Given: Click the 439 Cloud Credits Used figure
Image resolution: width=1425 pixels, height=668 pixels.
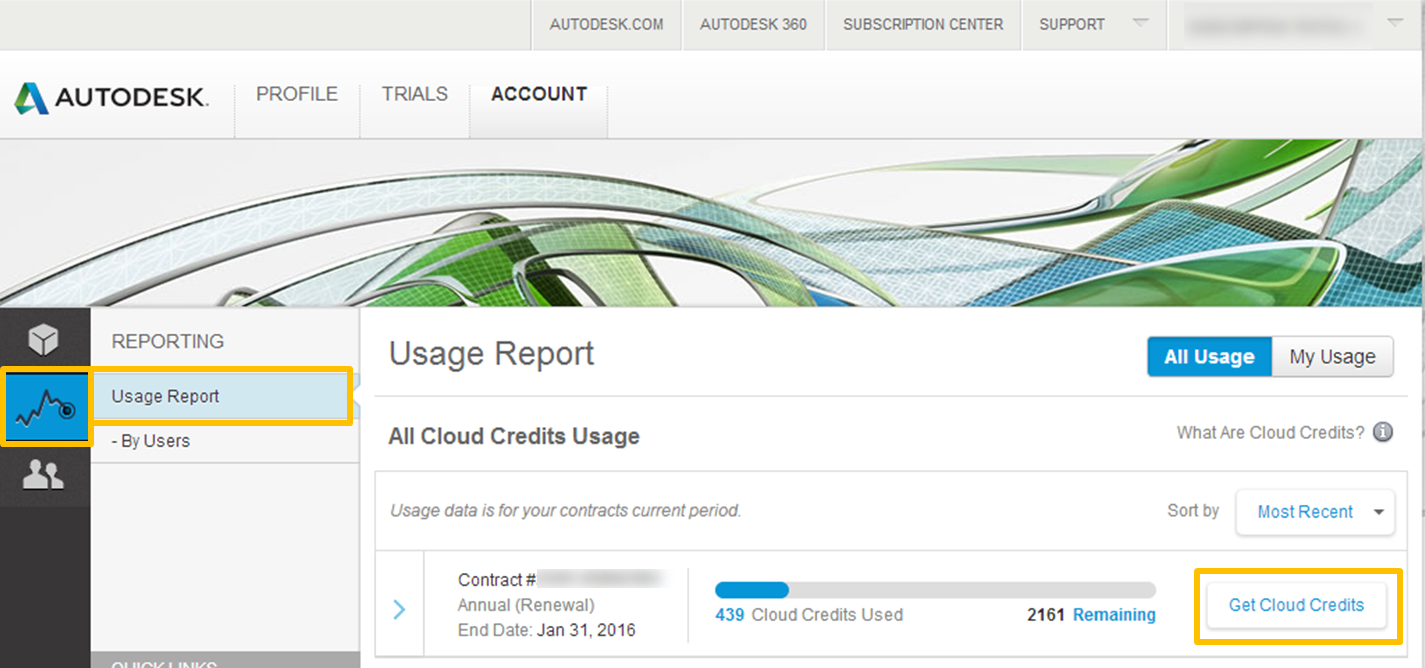Looking at the screenshot, I should (809, 614).
